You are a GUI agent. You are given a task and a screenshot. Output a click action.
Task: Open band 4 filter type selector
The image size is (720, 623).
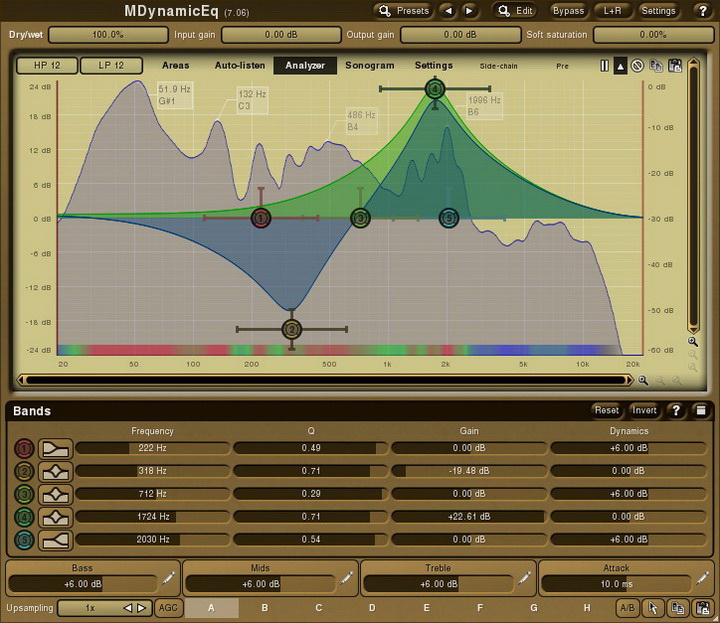[x=56, y=517]
